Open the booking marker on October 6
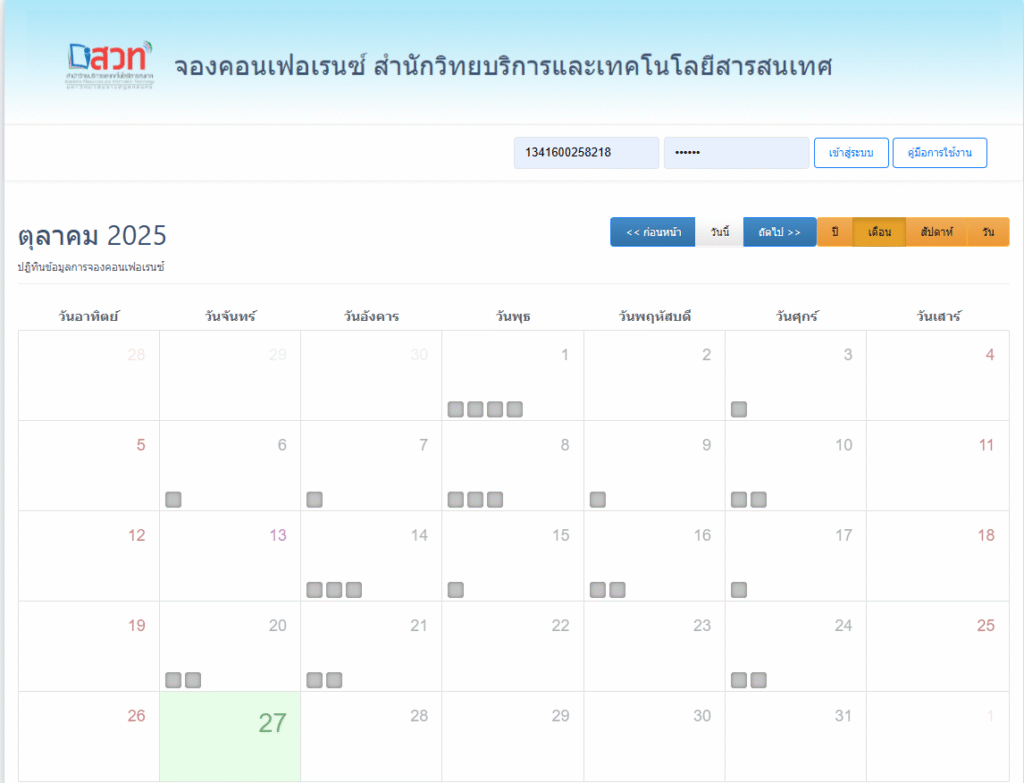Viewport: 1024px width, 783px height. click(173, 499)
